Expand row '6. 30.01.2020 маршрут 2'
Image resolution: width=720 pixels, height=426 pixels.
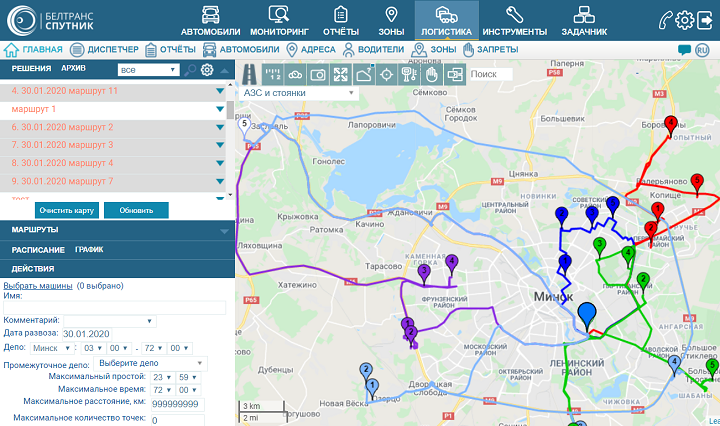tap(220, 127)
